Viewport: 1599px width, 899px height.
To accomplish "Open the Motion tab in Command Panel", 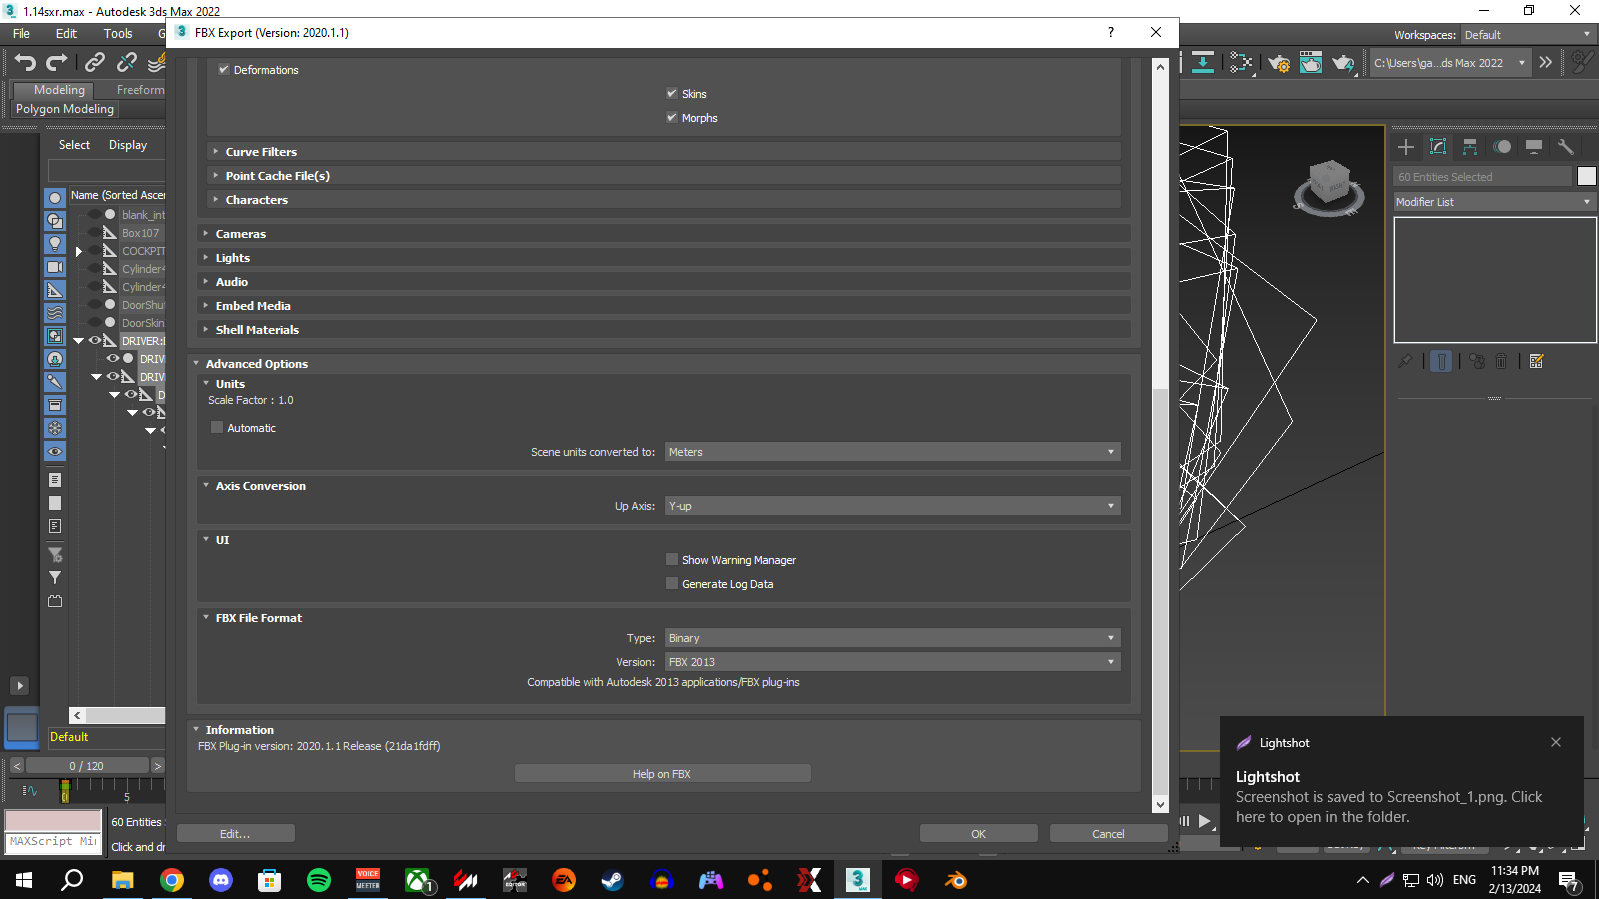I will click(x=1502, y=147).
